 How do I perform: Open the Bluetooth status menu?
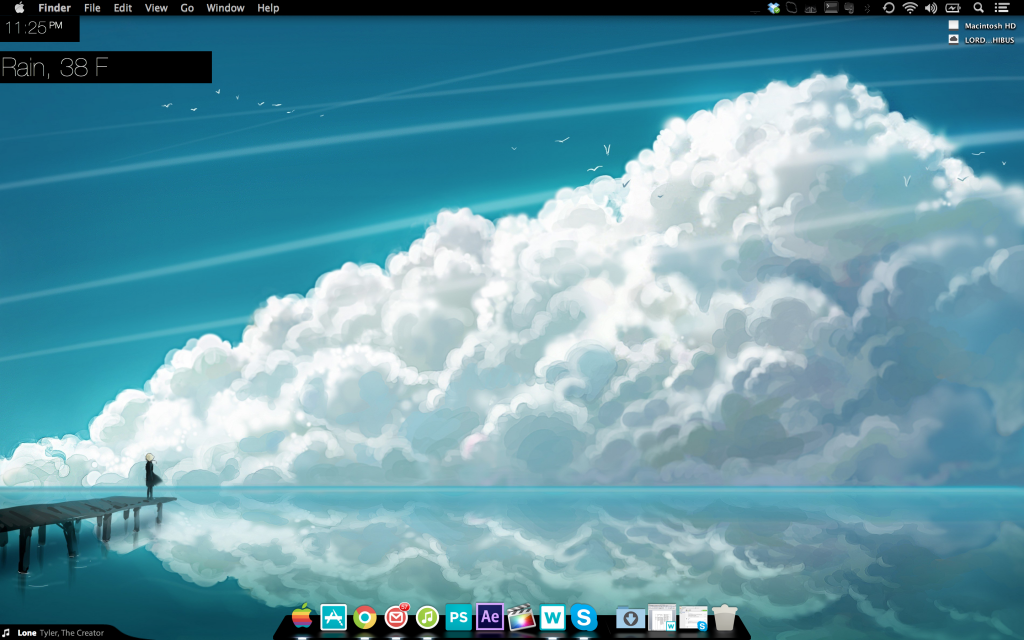tap(868, 8)
